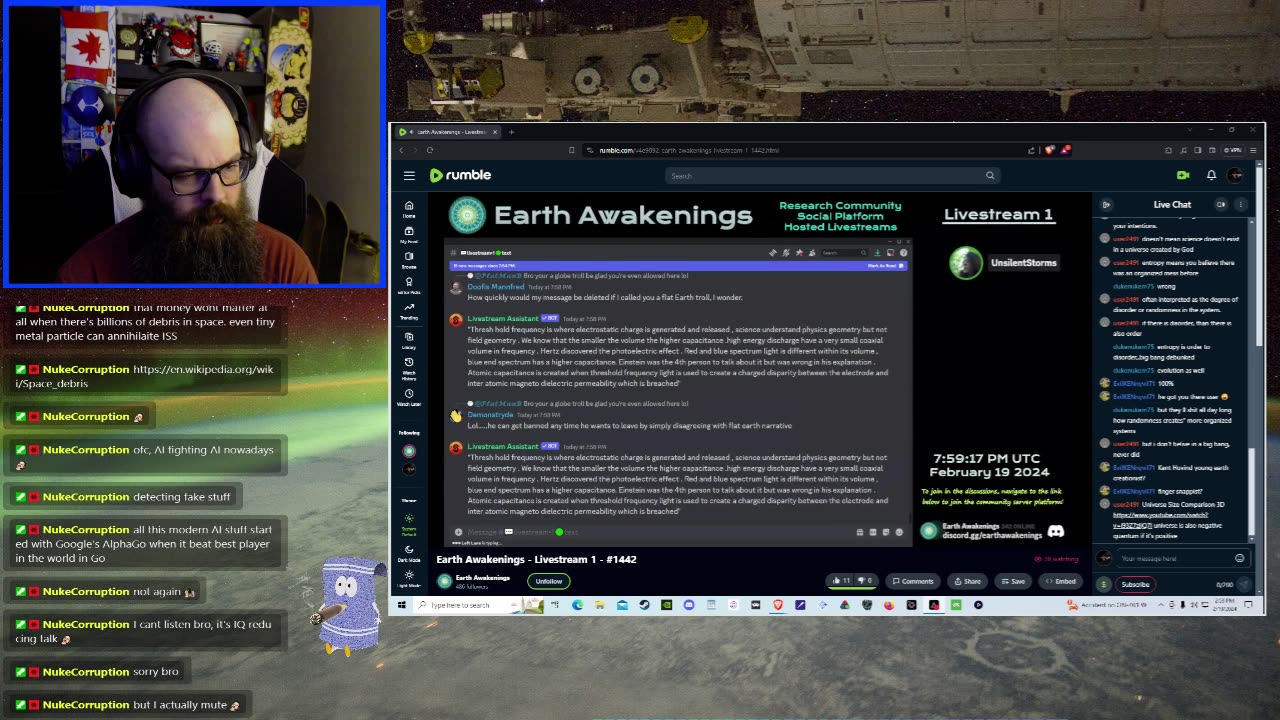Go back in browser

click(x=401, y=150)
